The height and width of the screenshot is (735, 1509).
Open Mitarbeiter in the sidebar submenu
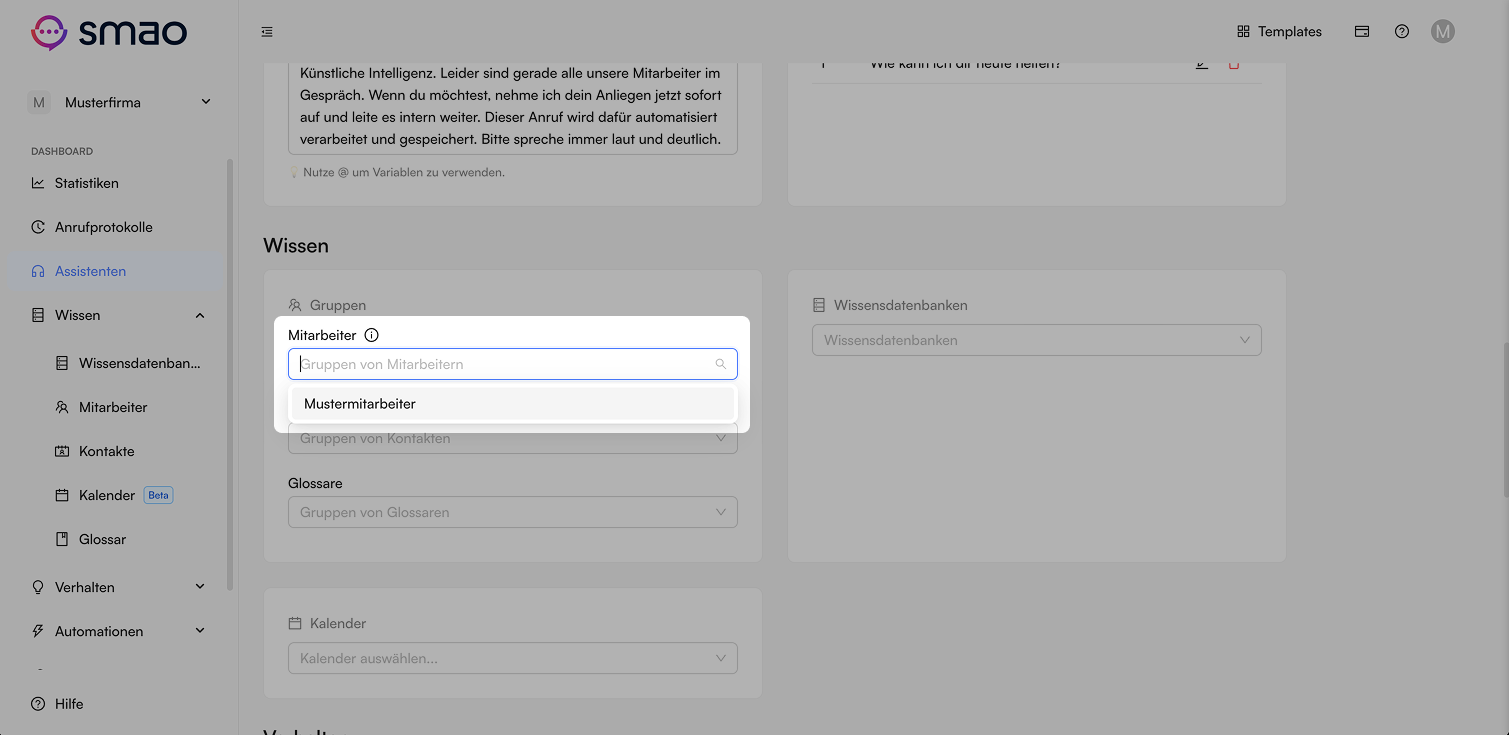102,407
